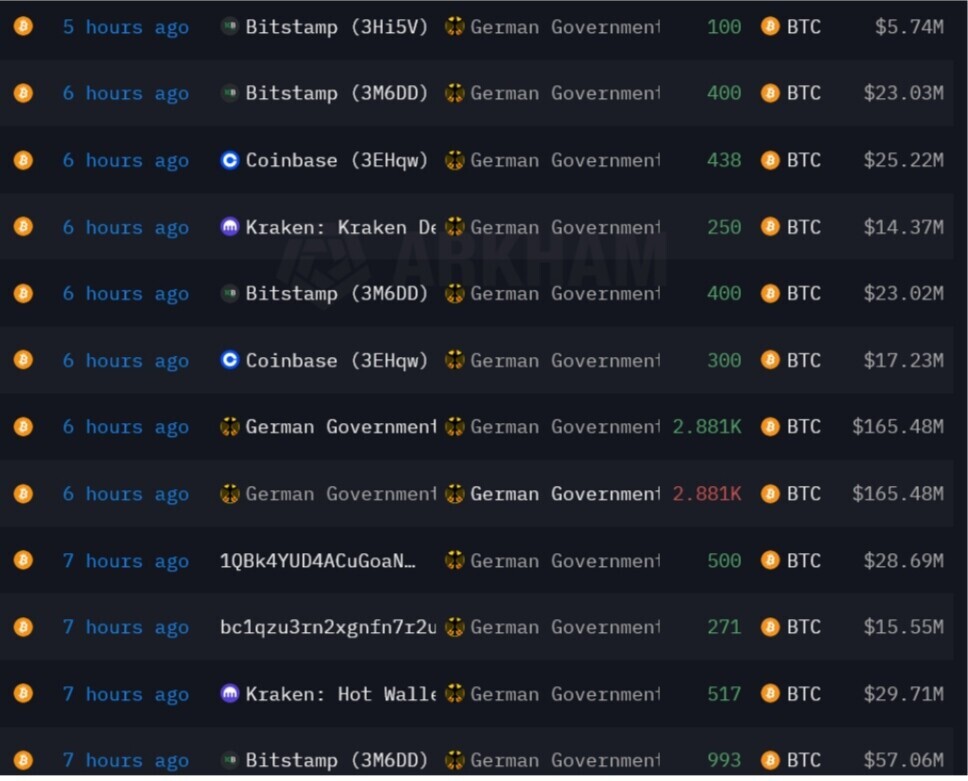Image resolution: width=968 pixels, height=781 pixels.
Task: Open German Government sender in green 2.881K row
Action: click(x=341, y=427)
